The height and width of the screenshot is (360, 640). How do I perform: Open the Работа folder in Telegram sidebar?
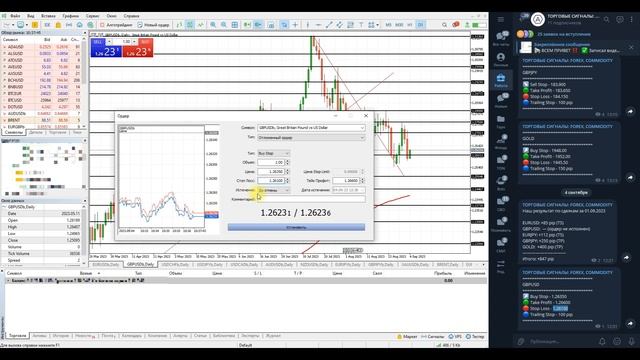coord(501,80)
